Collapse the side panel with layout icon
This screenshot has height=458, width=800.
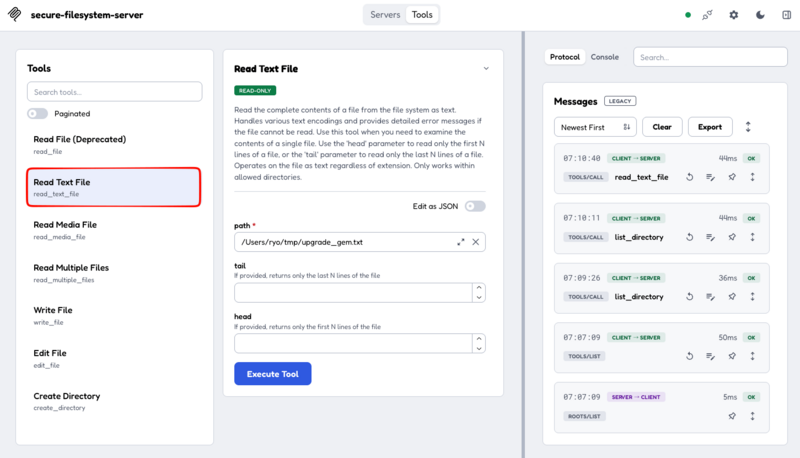pyautogui.click(x=786, y=15)
